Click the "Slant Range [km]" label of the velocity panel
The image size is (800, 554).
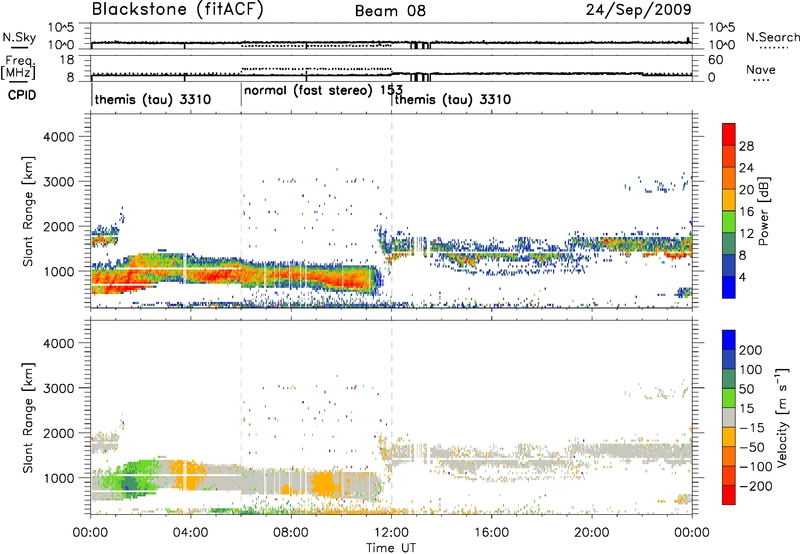point(29,417)
